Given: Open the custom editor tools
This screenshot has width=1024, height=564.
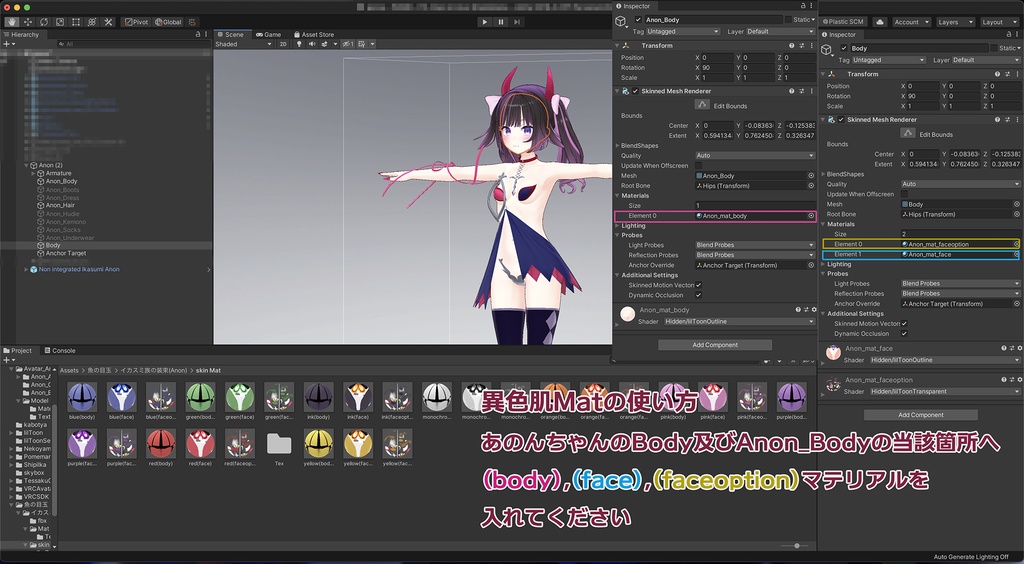Looking at the screenshot, I should [108, 22].
